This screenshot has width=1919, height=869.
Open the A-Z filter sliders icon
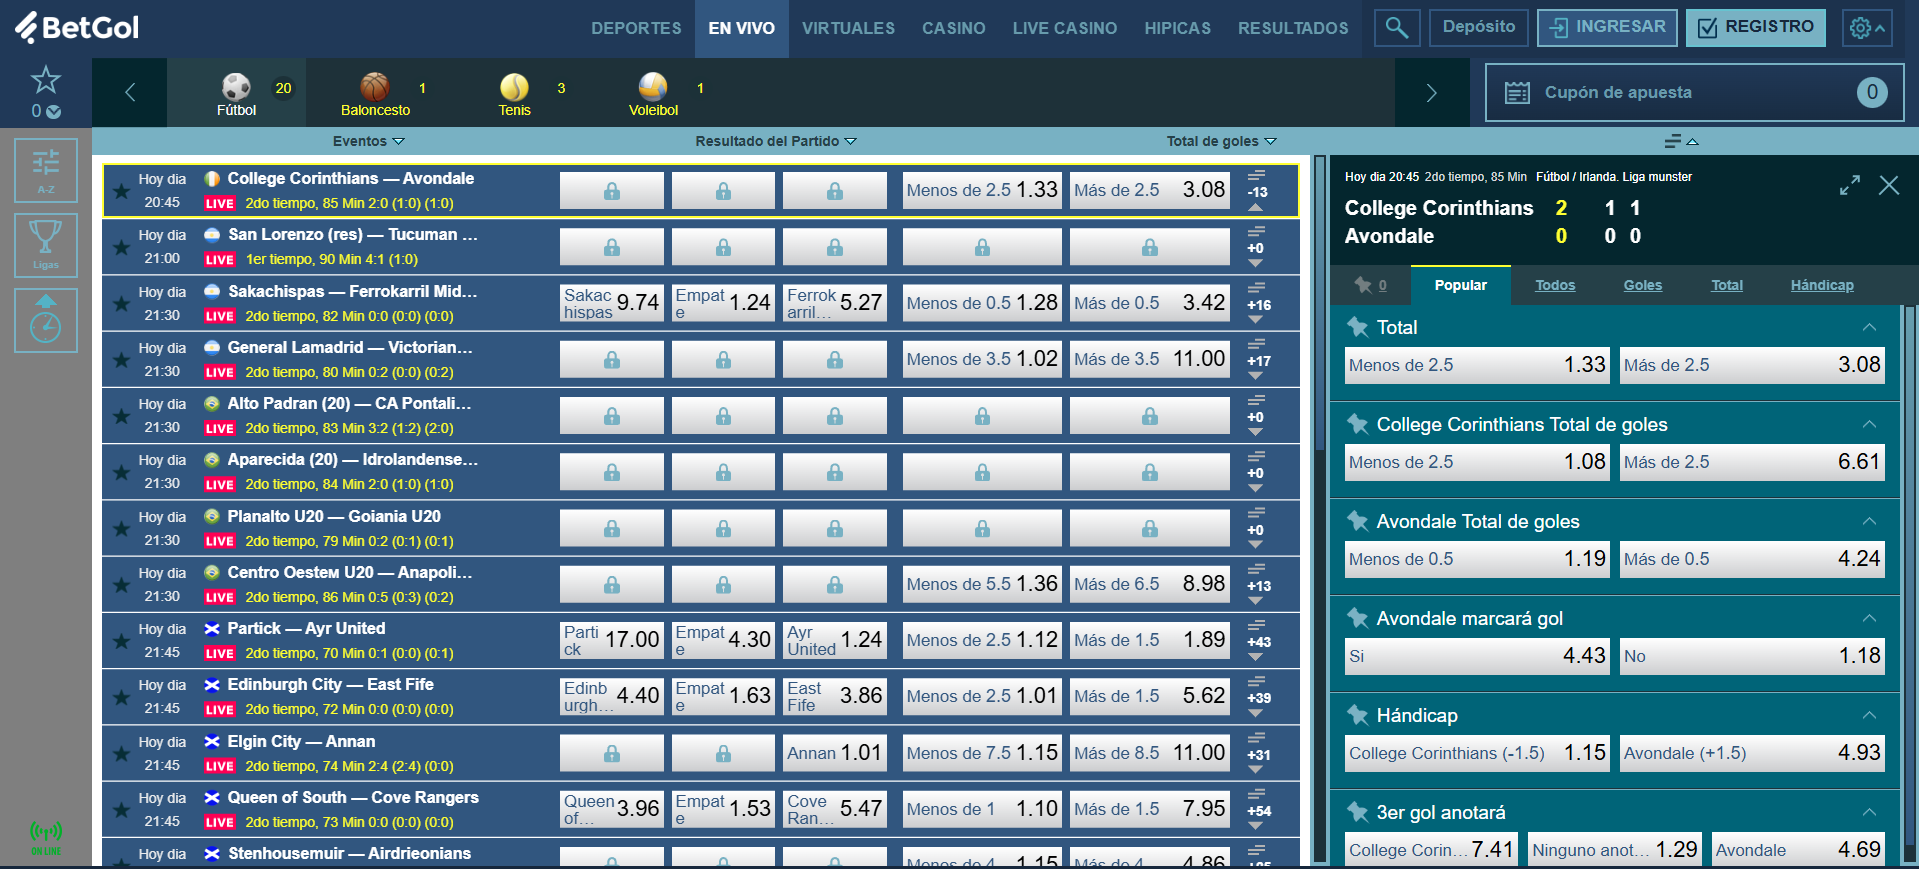point(46,169)
